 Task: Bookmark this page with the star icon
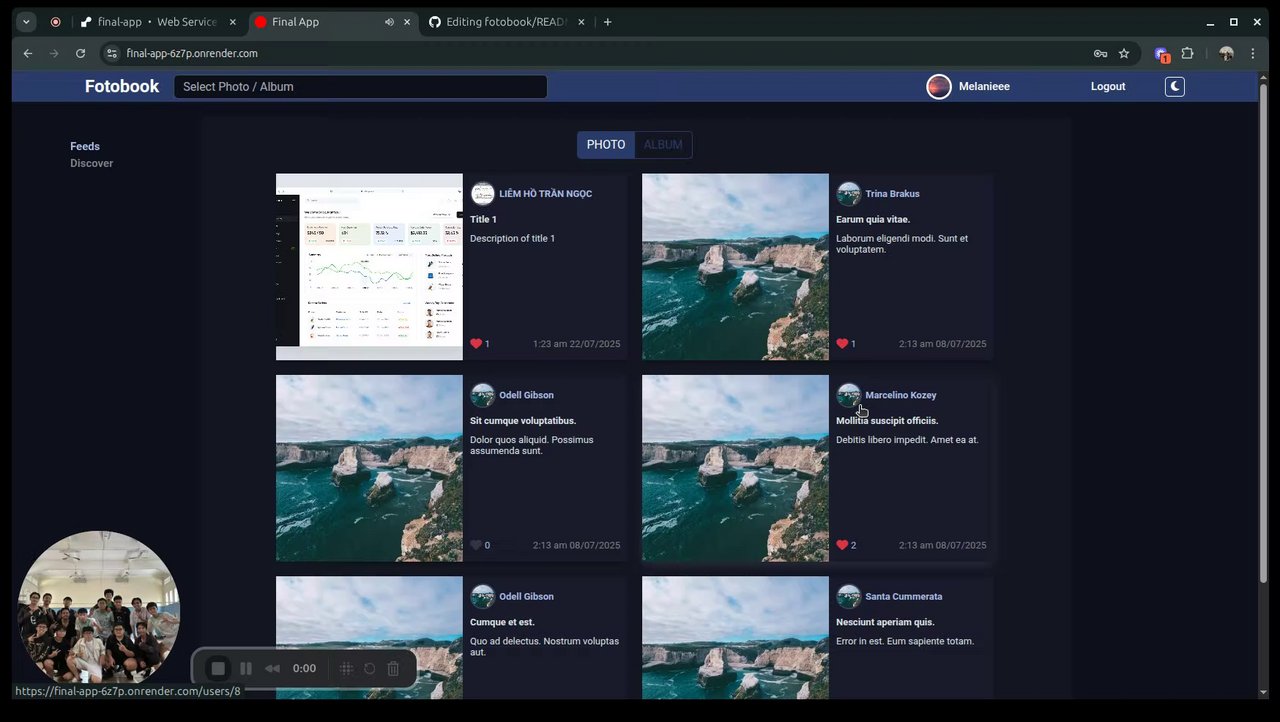(1124, 54)
